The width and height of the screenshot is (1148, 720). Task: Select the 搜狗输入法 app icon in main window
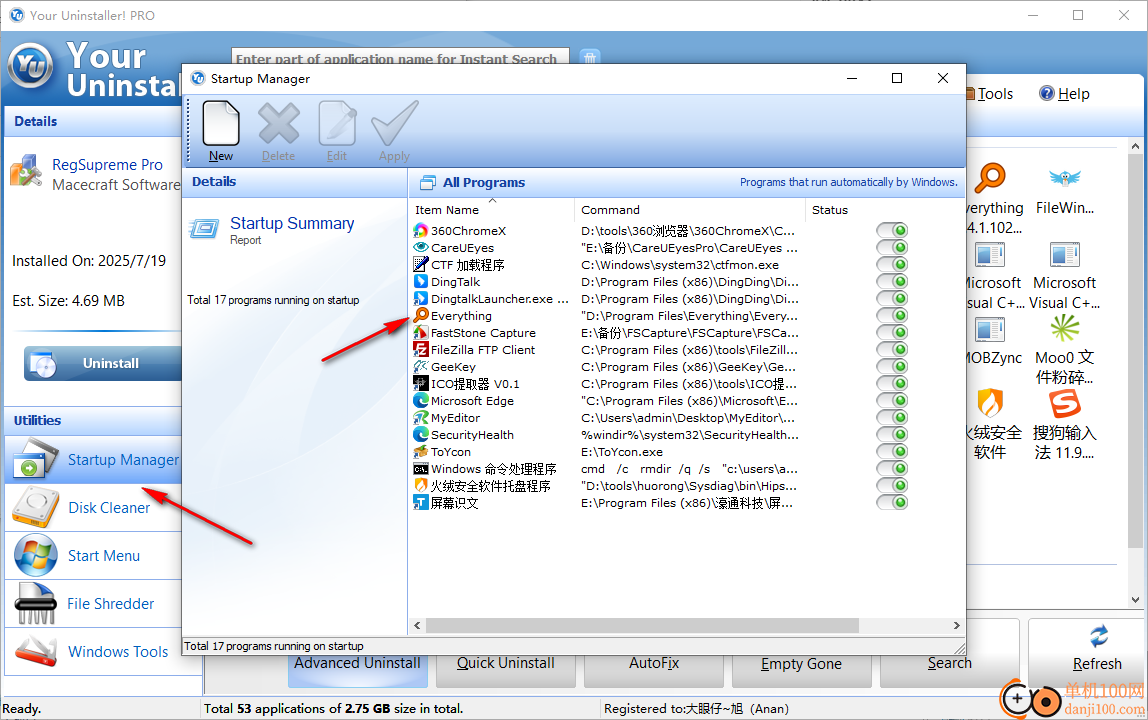[1065, 404]
